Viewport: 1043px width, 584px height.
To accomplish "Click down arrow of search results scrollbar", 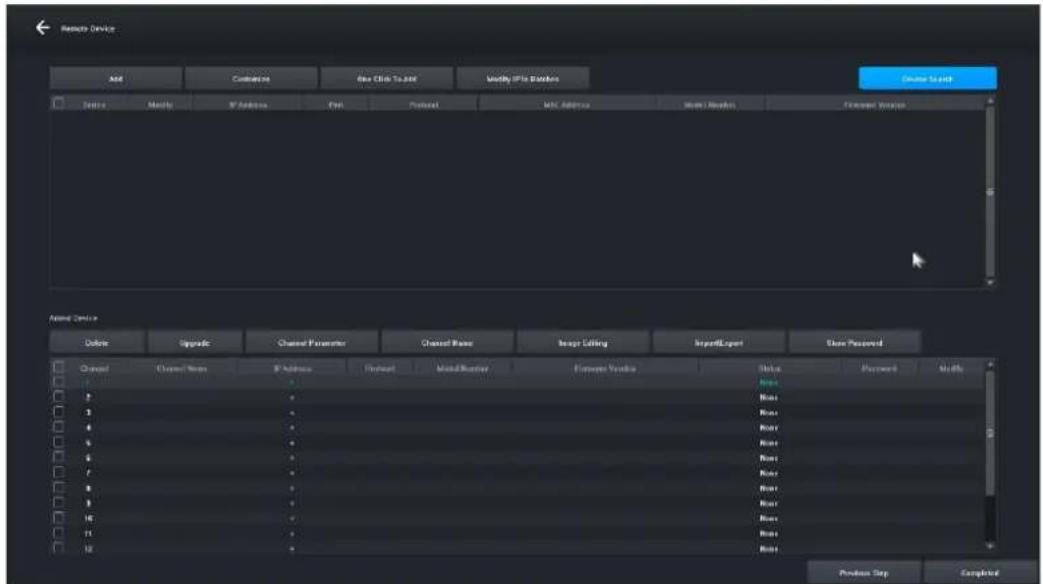I will 990,283.
